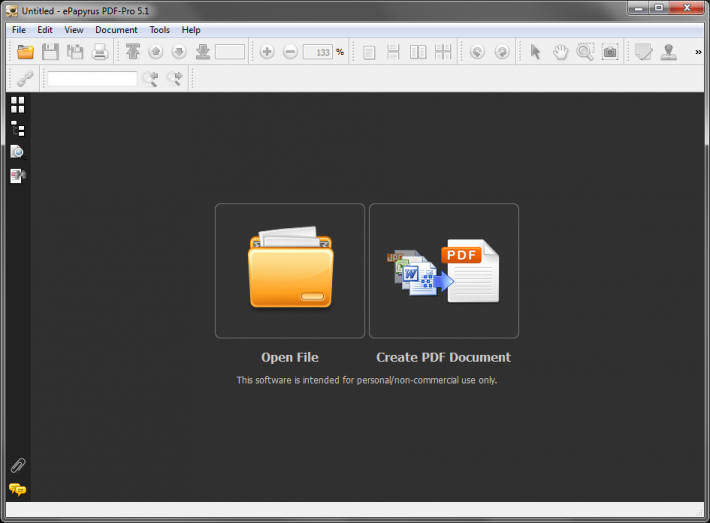The height and width of the screenshot is (523, 710).
Task: Open the page thumbnails panel icon
Action: (x=18, y=105)
